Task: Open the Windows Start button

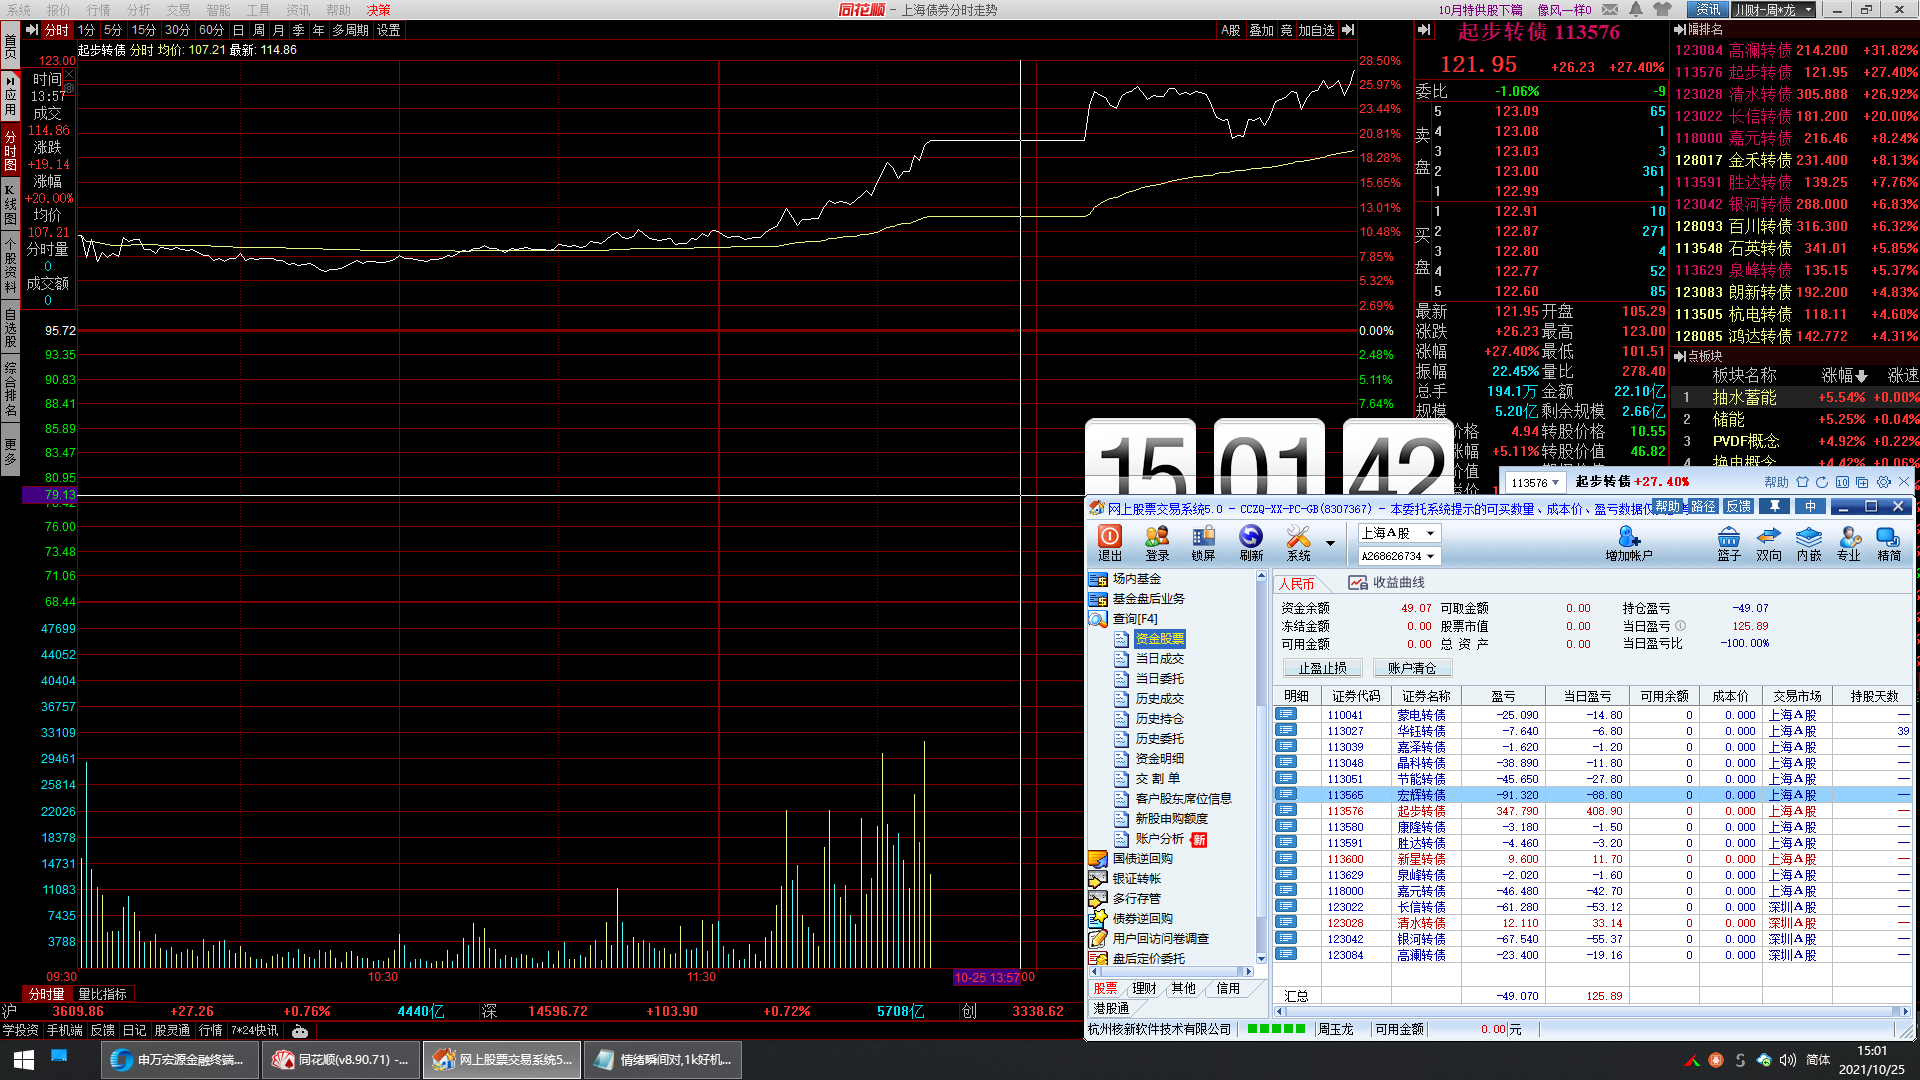Action: click(24, 1059)
